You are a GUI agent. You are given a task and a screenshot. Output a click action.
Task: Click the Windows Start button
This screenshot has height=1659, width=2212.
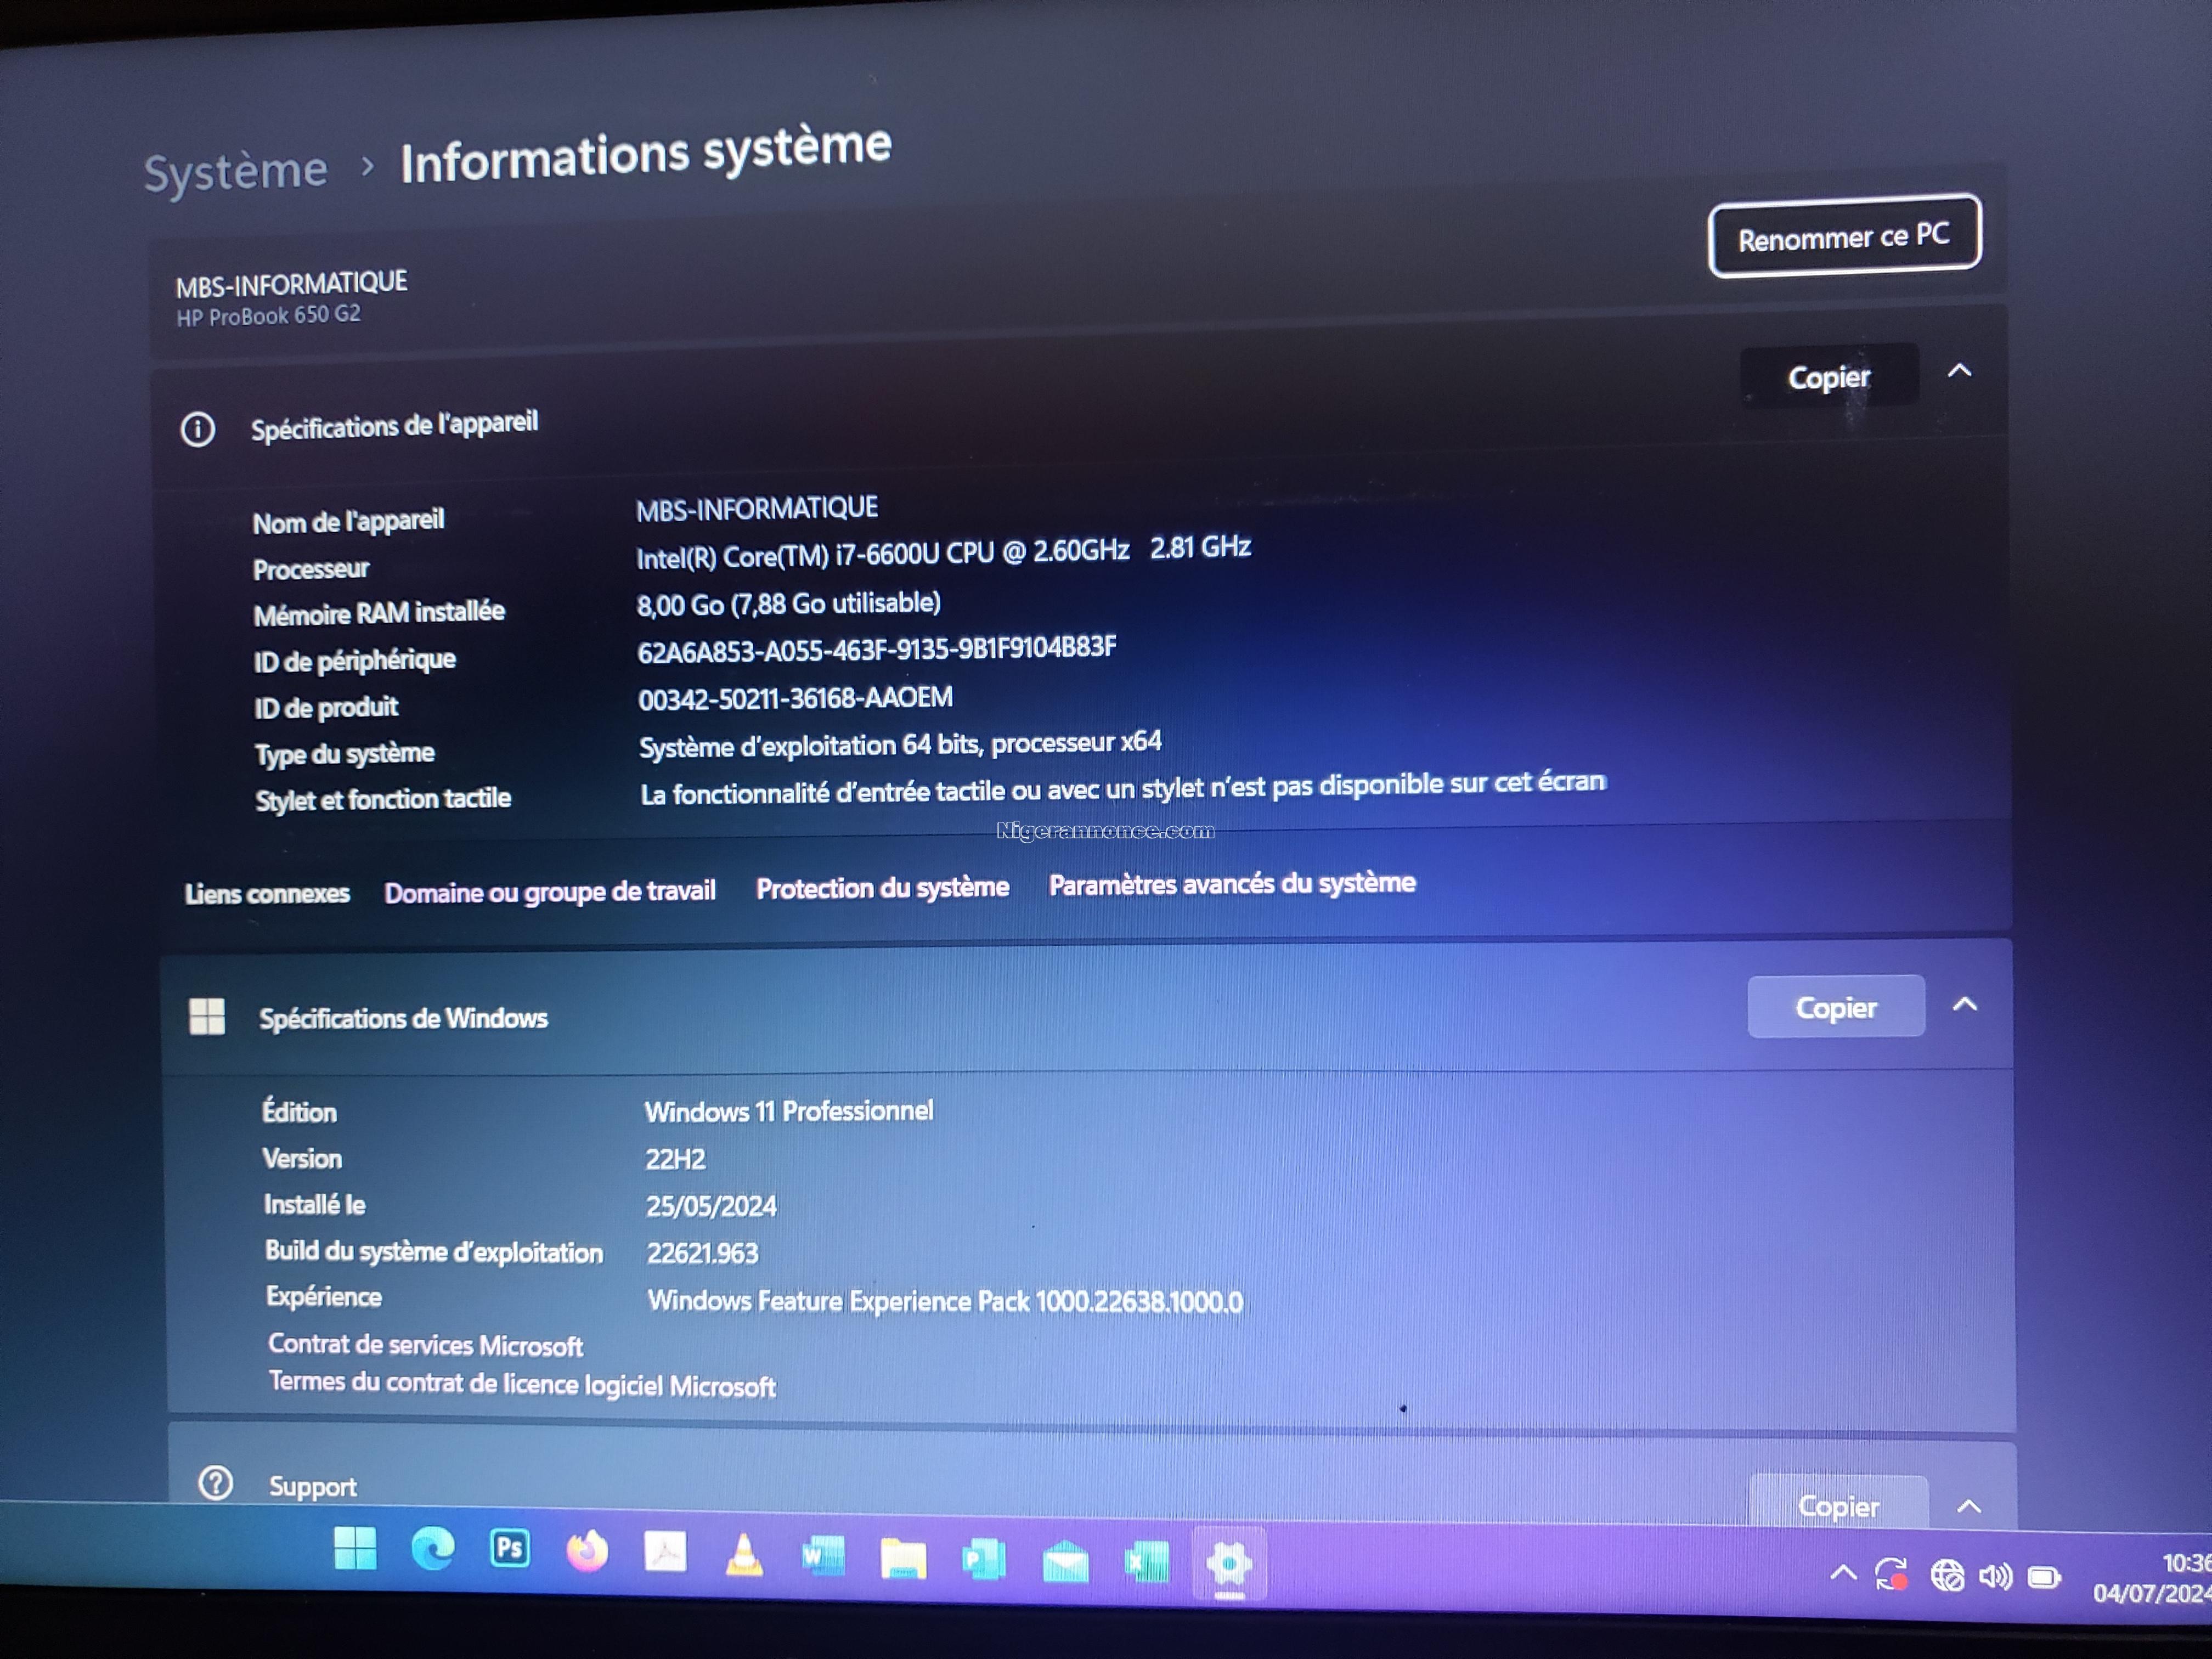(x=355, y=1548)
